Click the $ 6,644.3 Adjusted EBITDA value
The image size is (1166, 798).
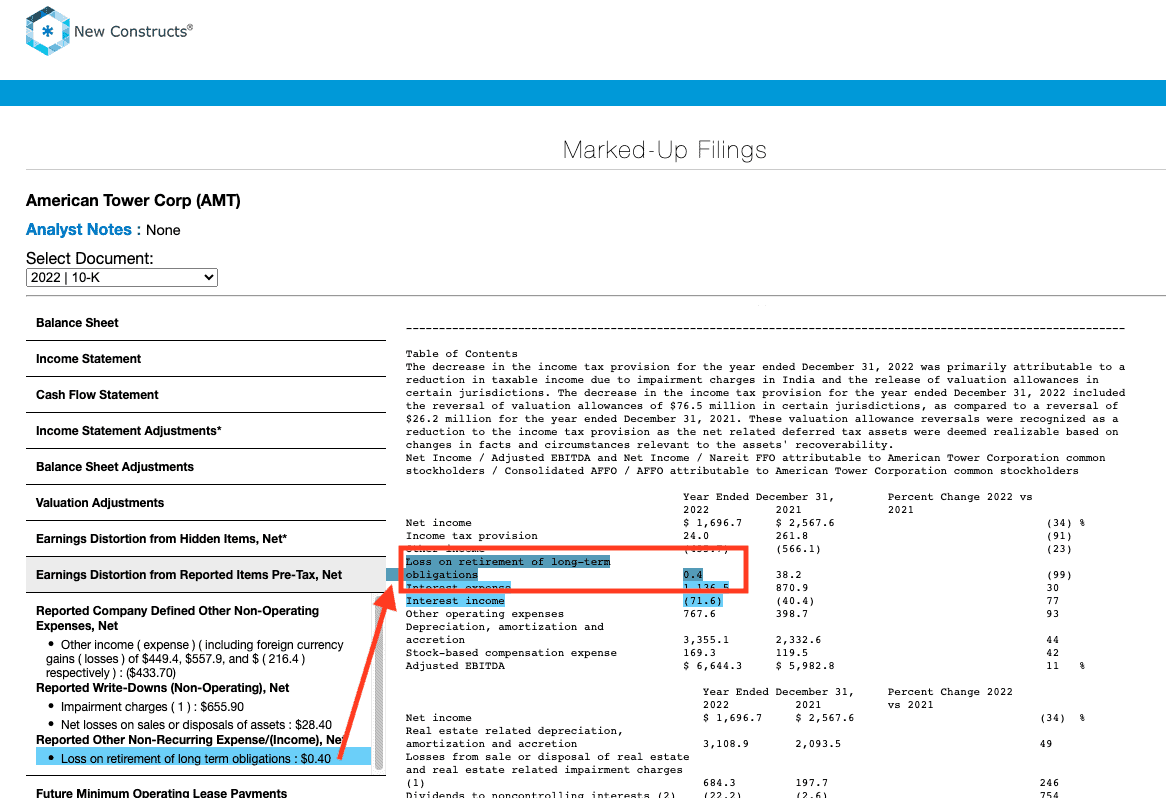712,666
